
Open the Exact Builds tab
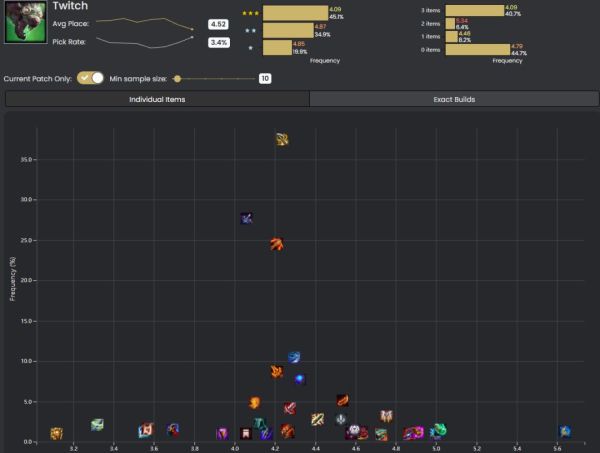click(452, 100)
